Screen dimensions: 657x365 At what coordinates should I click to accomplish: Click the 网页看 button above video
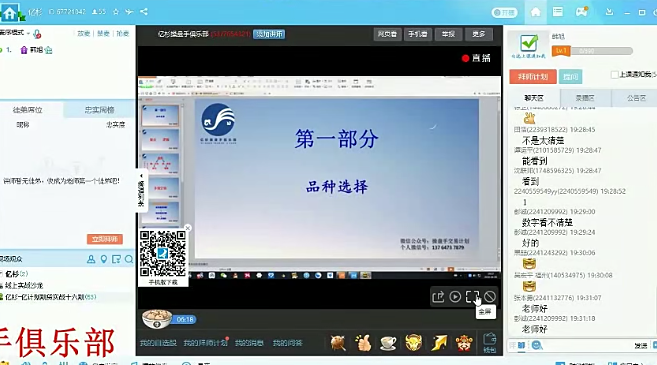click(387, 34)
